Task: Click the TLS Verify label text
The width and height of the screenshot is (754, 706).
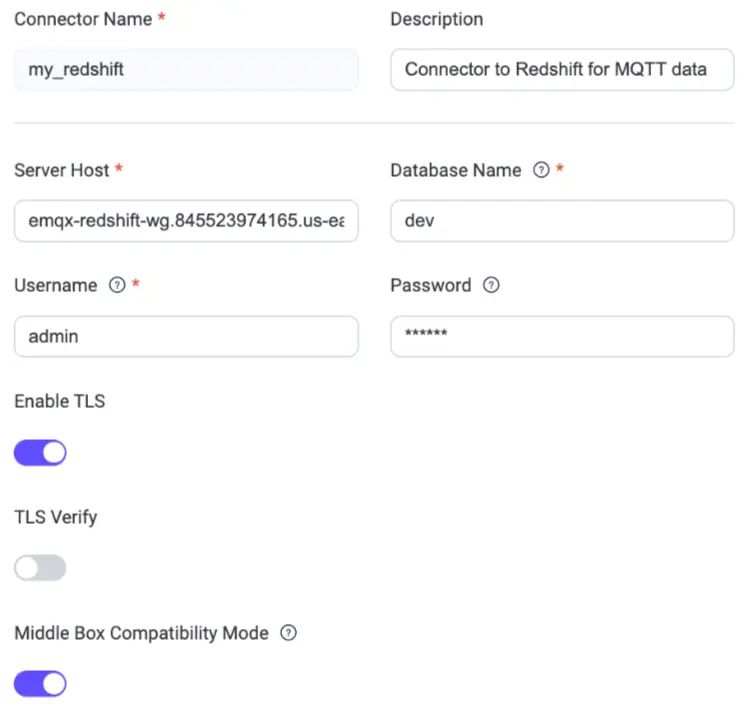Action: 55,517
